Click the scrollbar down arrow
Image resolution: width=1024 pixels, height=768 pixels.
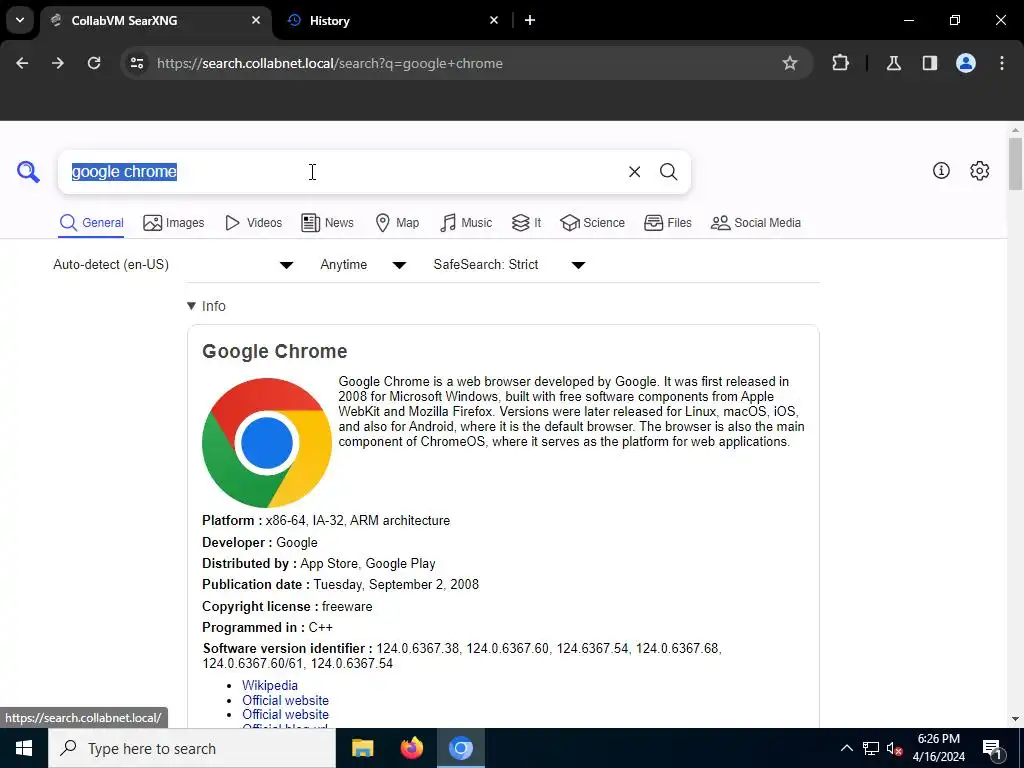click(1015, 719)
